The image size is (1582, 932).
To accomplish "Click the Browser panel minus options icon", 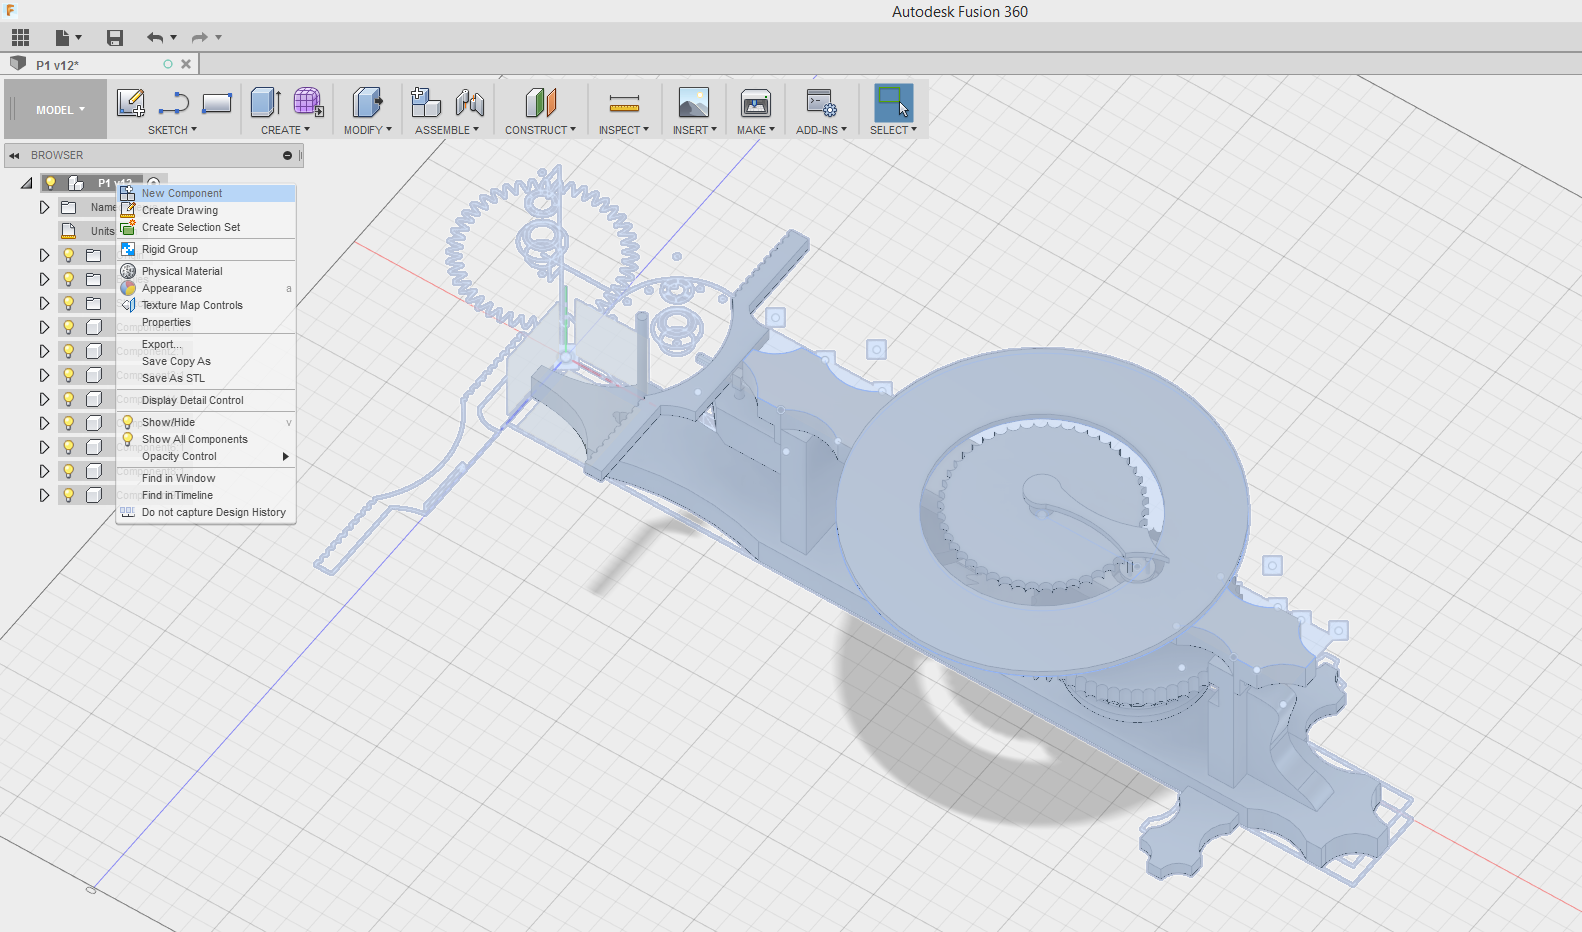I will click(x=288, y=155).
